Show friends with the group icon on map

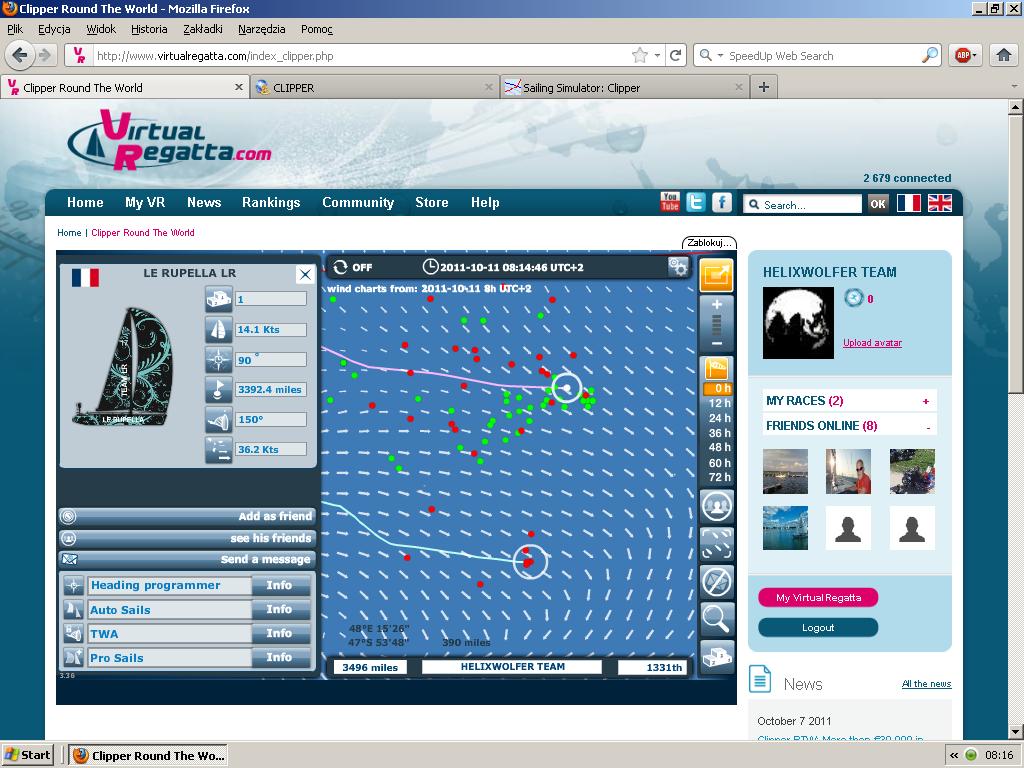[x=716, y=506]
